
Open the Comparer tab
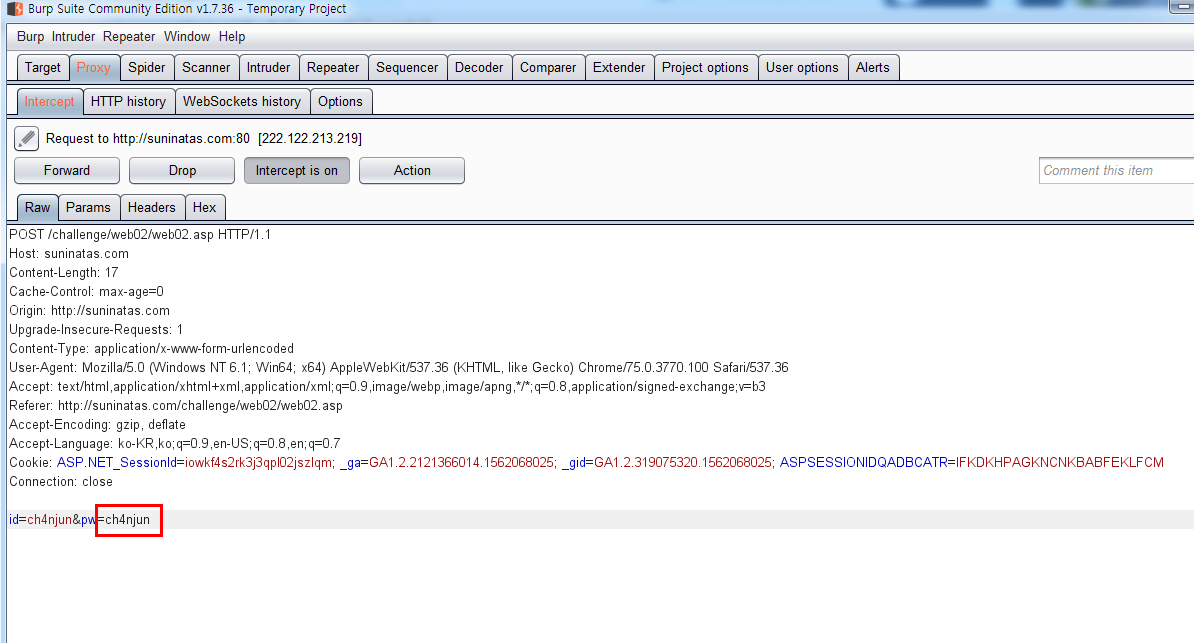coord(548,68)
